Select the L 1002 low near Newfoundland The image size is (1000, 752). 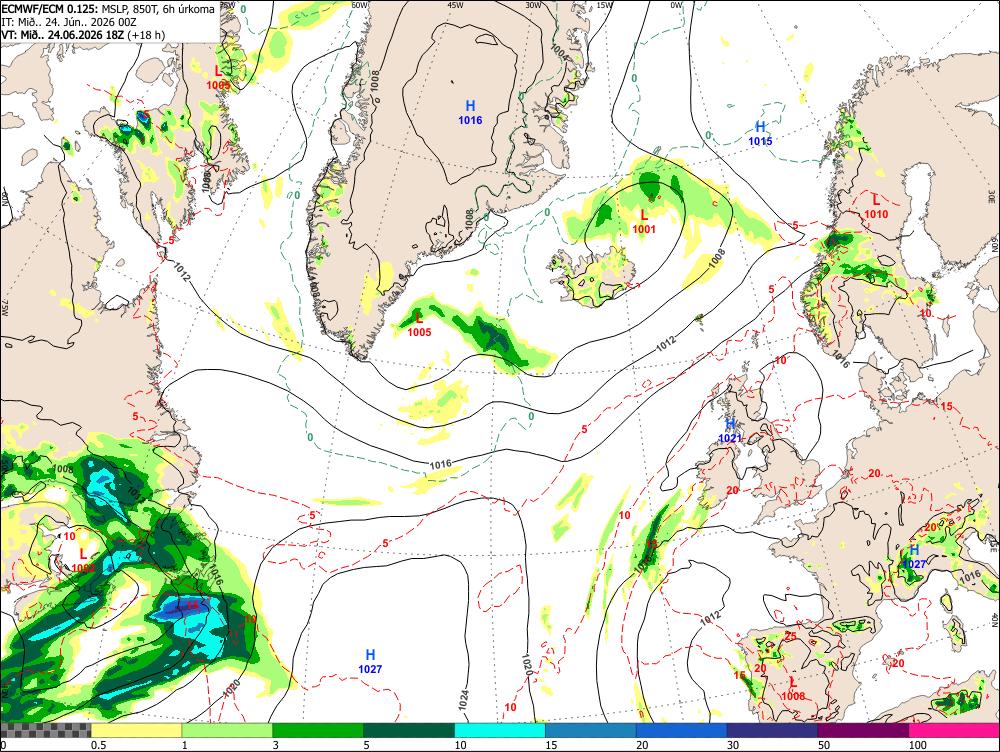83,561
